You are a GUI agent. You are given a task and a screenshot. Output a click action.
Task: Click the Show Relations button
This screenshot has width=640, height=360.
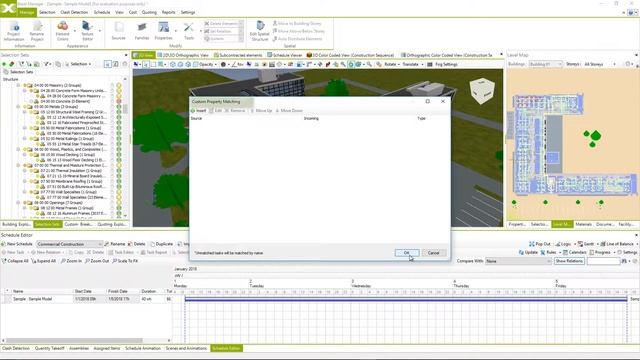click(569, 261)
